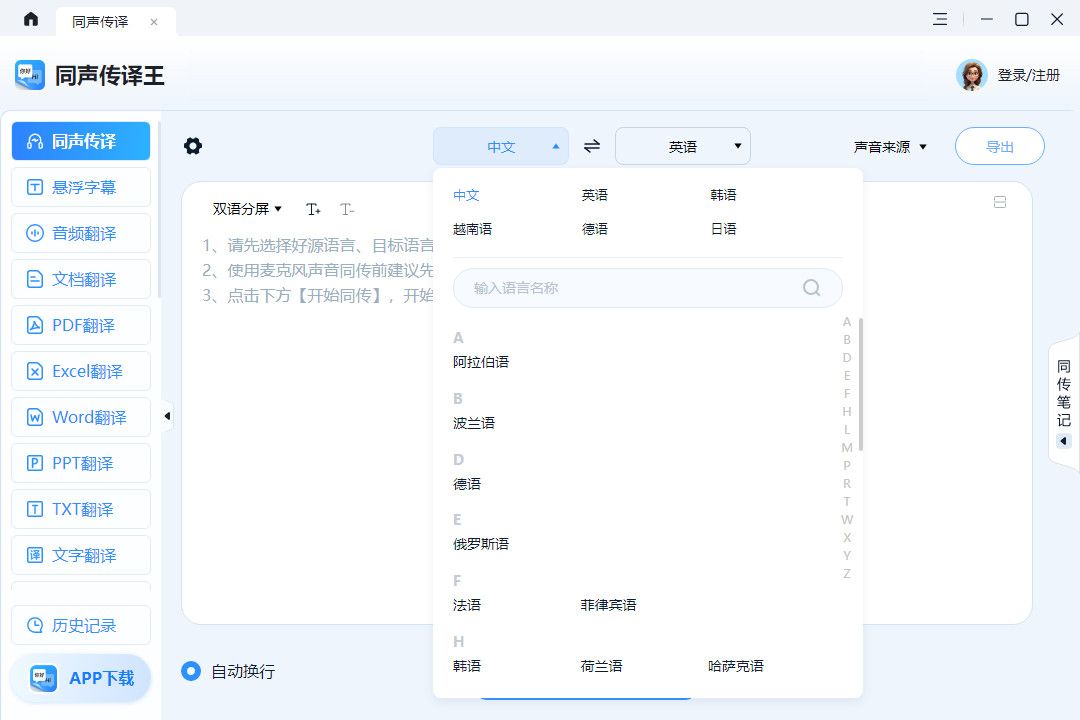
Task: Open the 英语 target language dropdown
Action: 683,146
